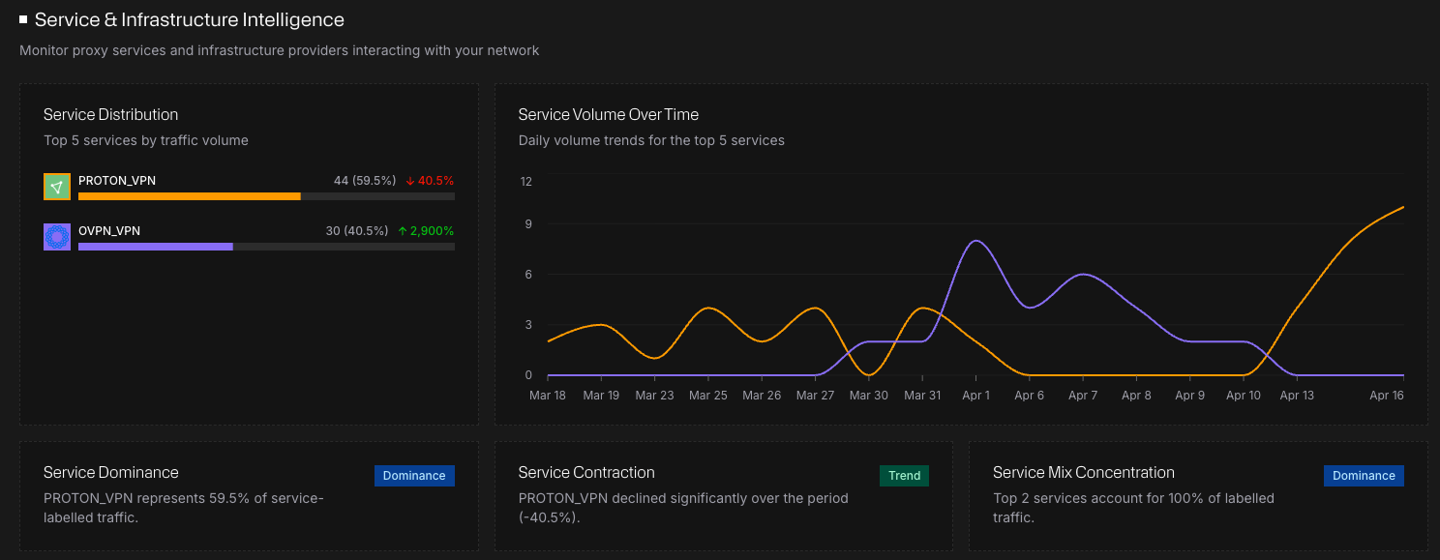1440x560 pixels.
Task: Click the '40.5%' decline percentage
Action: [436, 181]
